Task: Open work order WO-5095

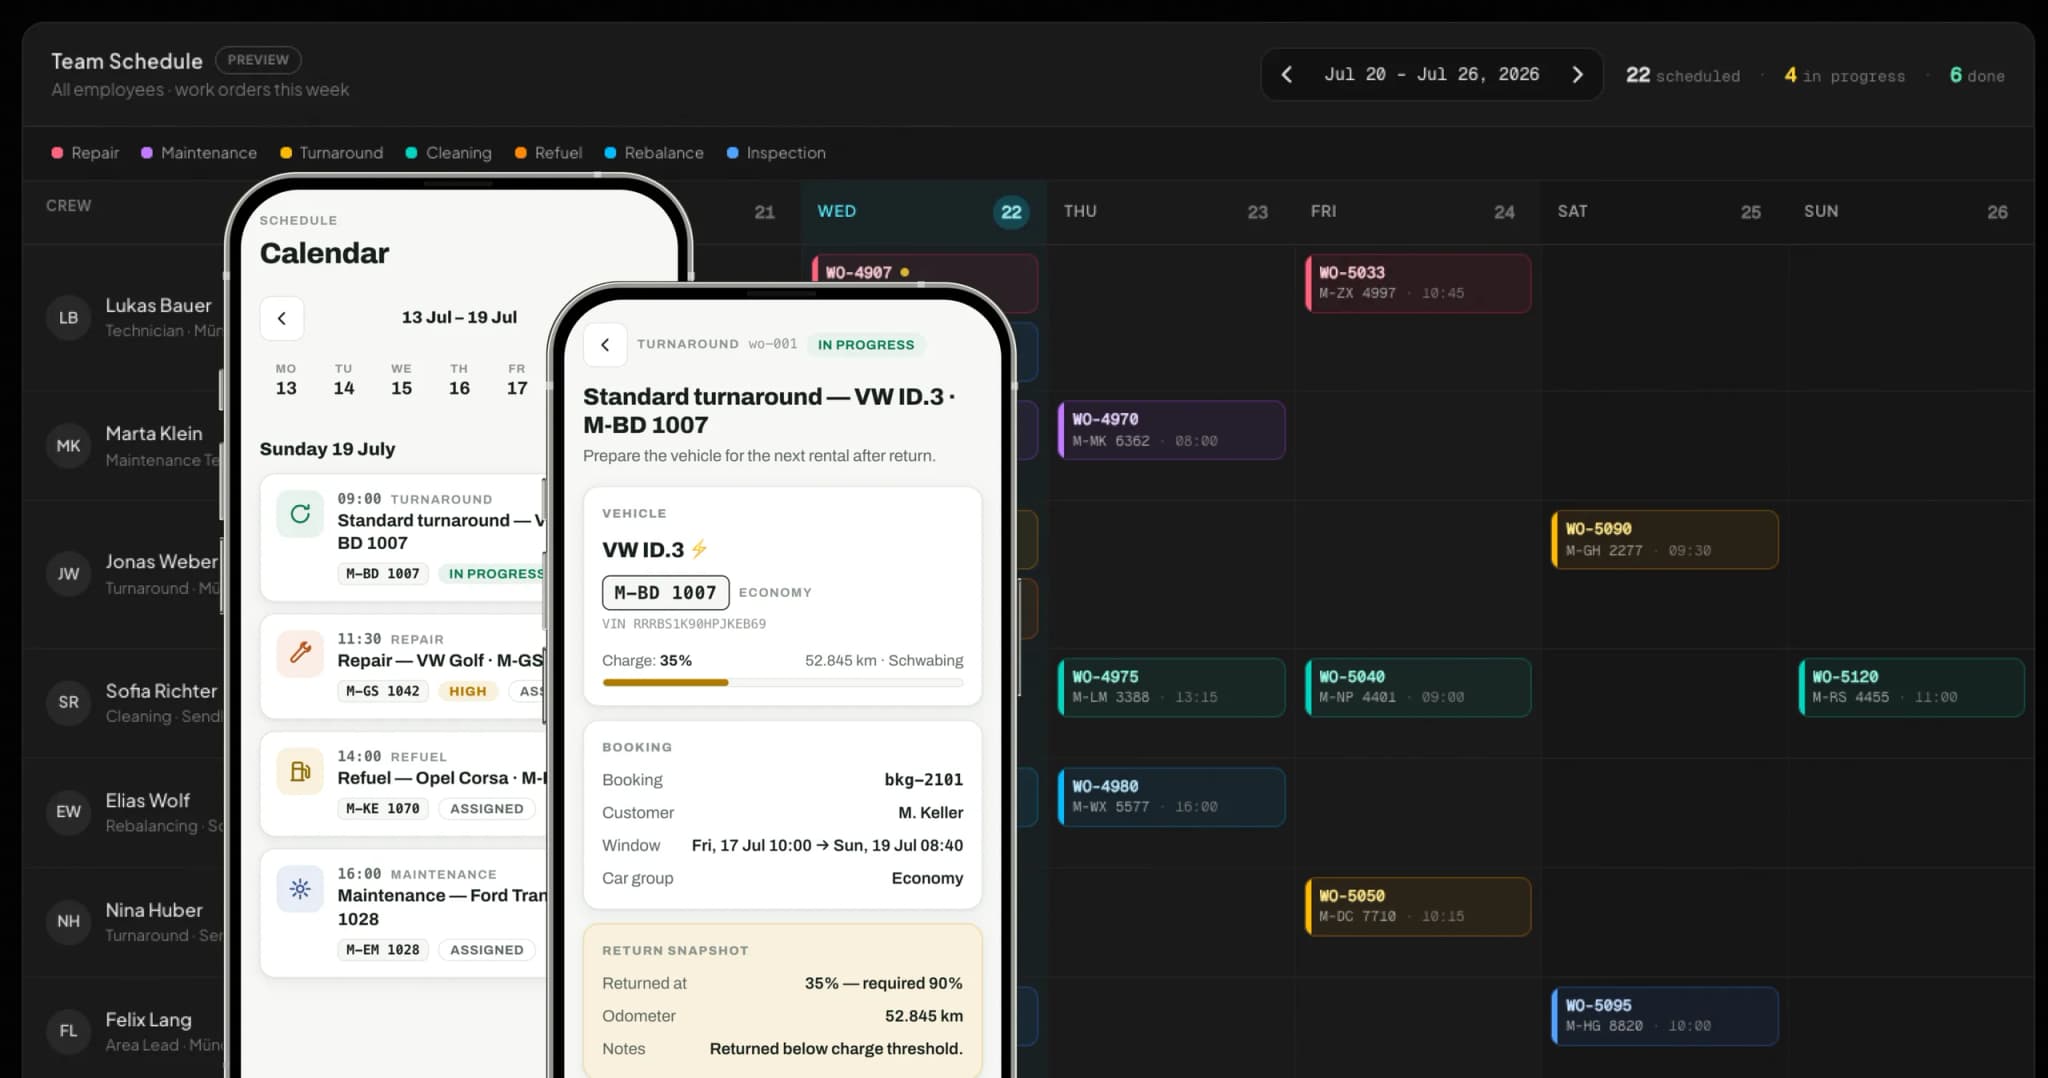Action: tap(1665, 1016)
